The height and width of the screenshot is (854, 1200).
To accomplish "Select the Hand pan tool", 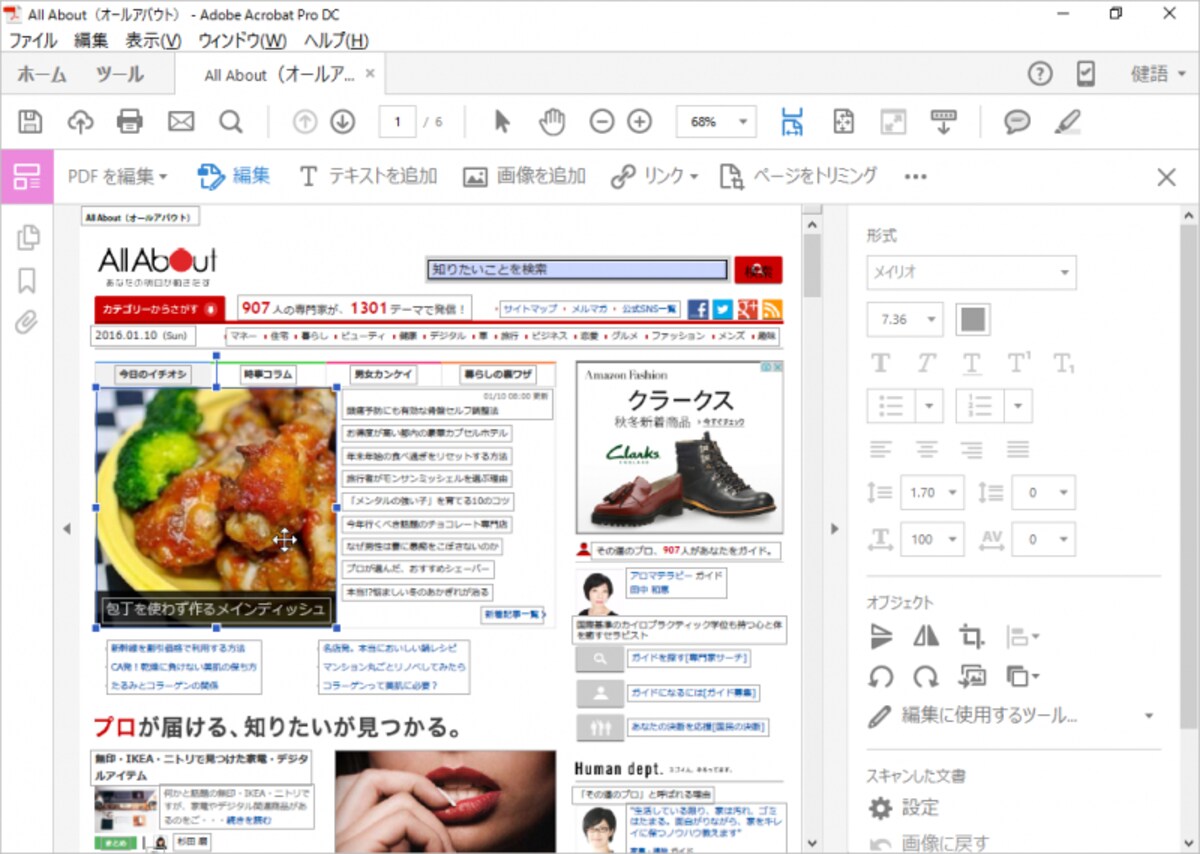I will click(552, 122).
